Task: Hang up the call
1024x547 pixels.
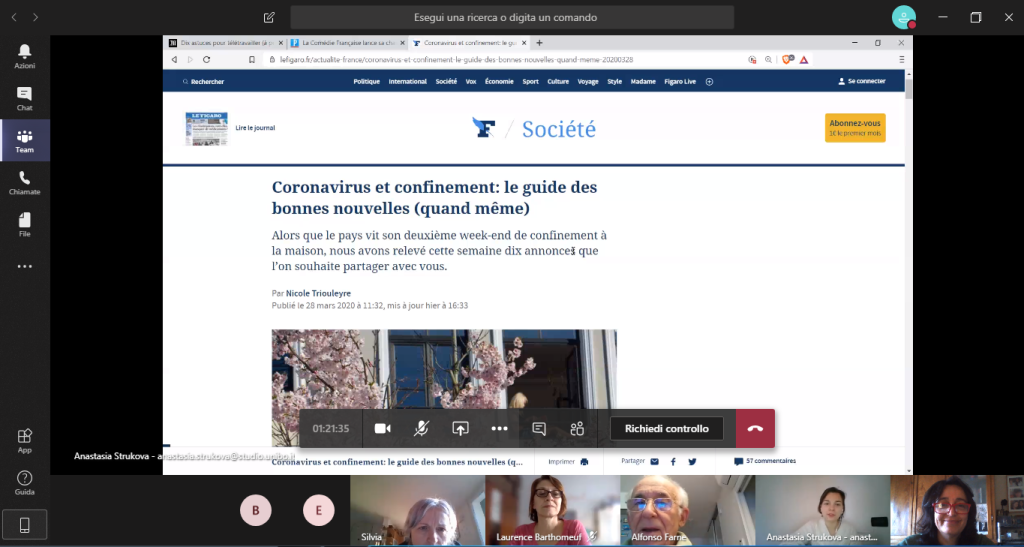Action: coord(756,428)
